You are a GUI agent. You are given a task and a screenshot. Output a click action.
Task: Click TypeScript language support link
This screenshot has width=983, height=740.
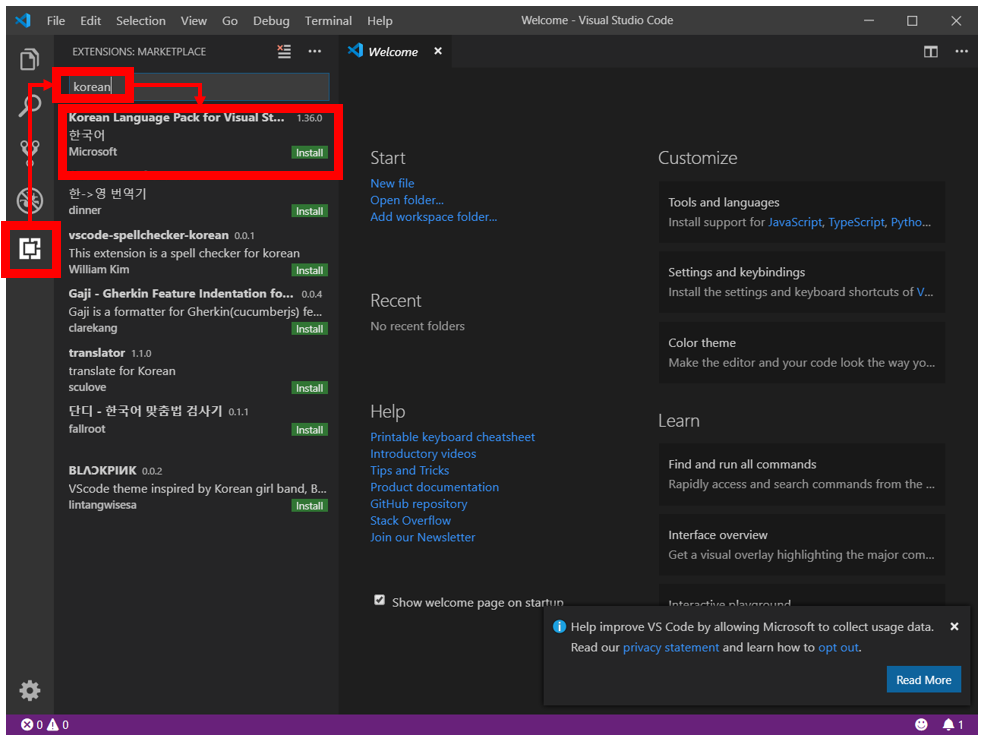pyautogui.click(x=856, y=222)
